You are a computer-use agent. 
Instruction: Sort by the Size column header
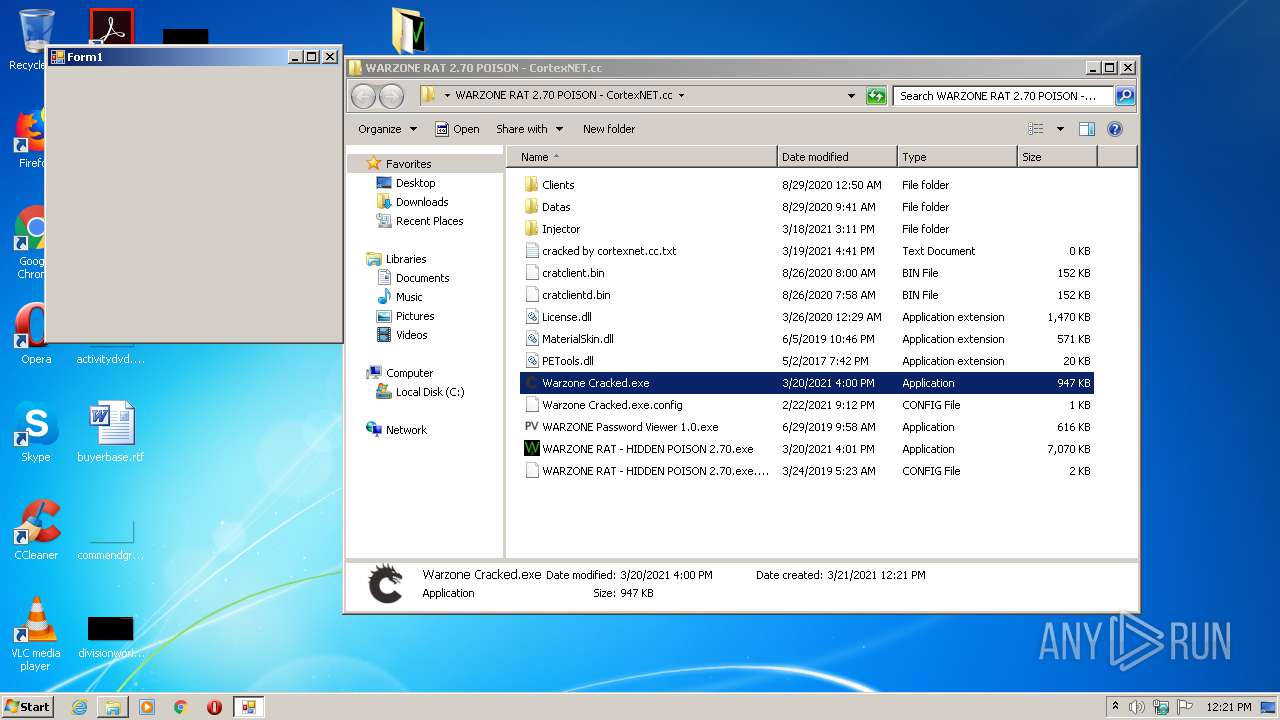click(x=1057, y=157)
